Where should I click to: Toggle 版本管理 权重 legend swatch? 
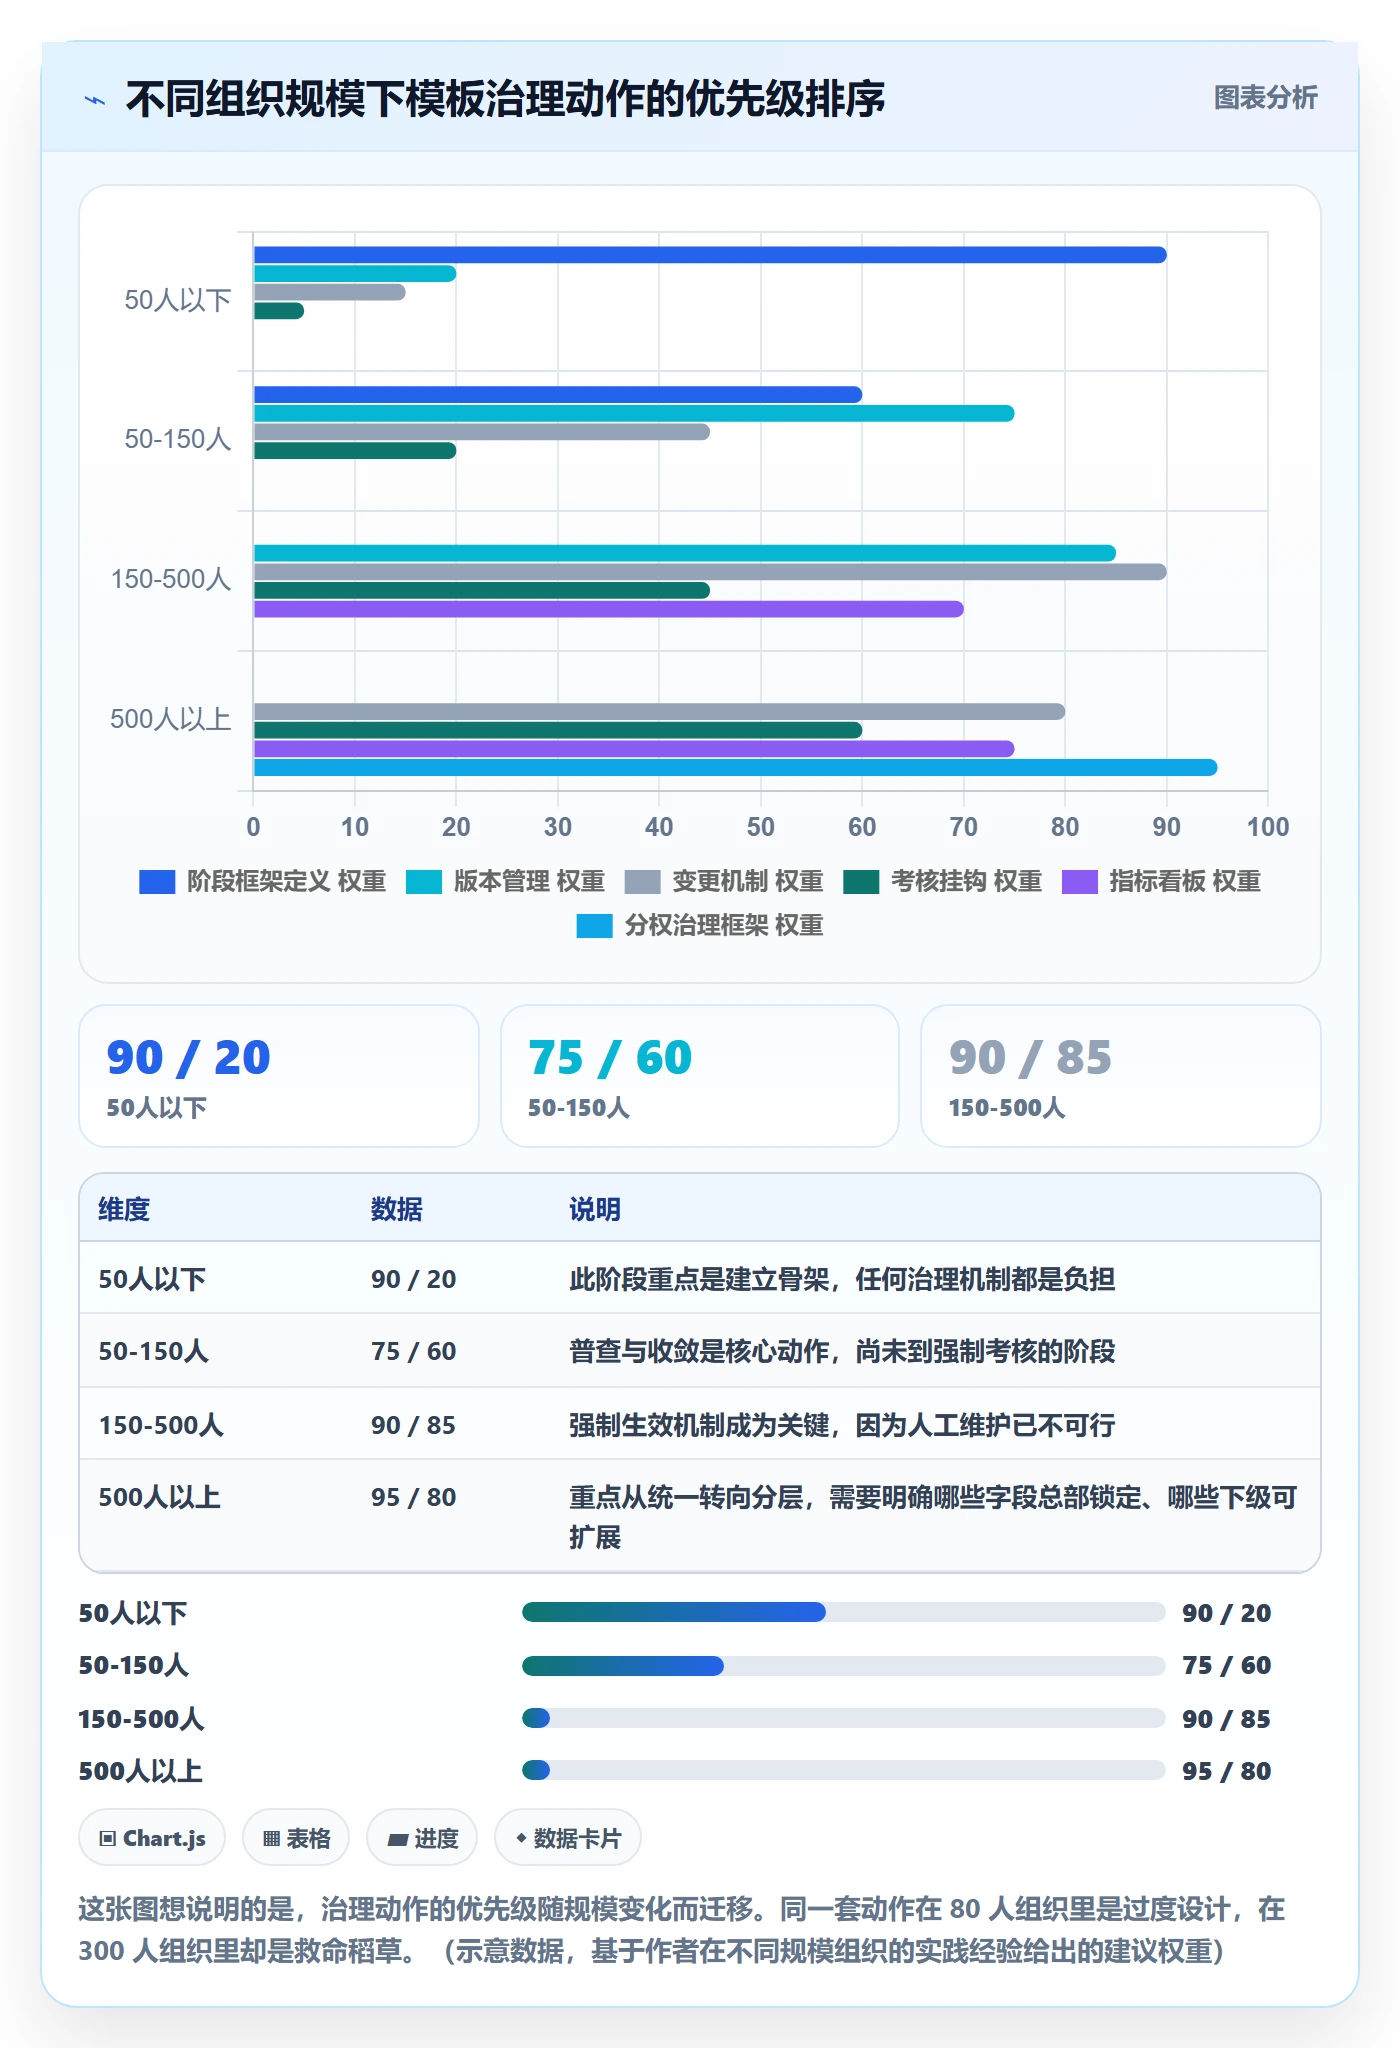tap(424, 881)
